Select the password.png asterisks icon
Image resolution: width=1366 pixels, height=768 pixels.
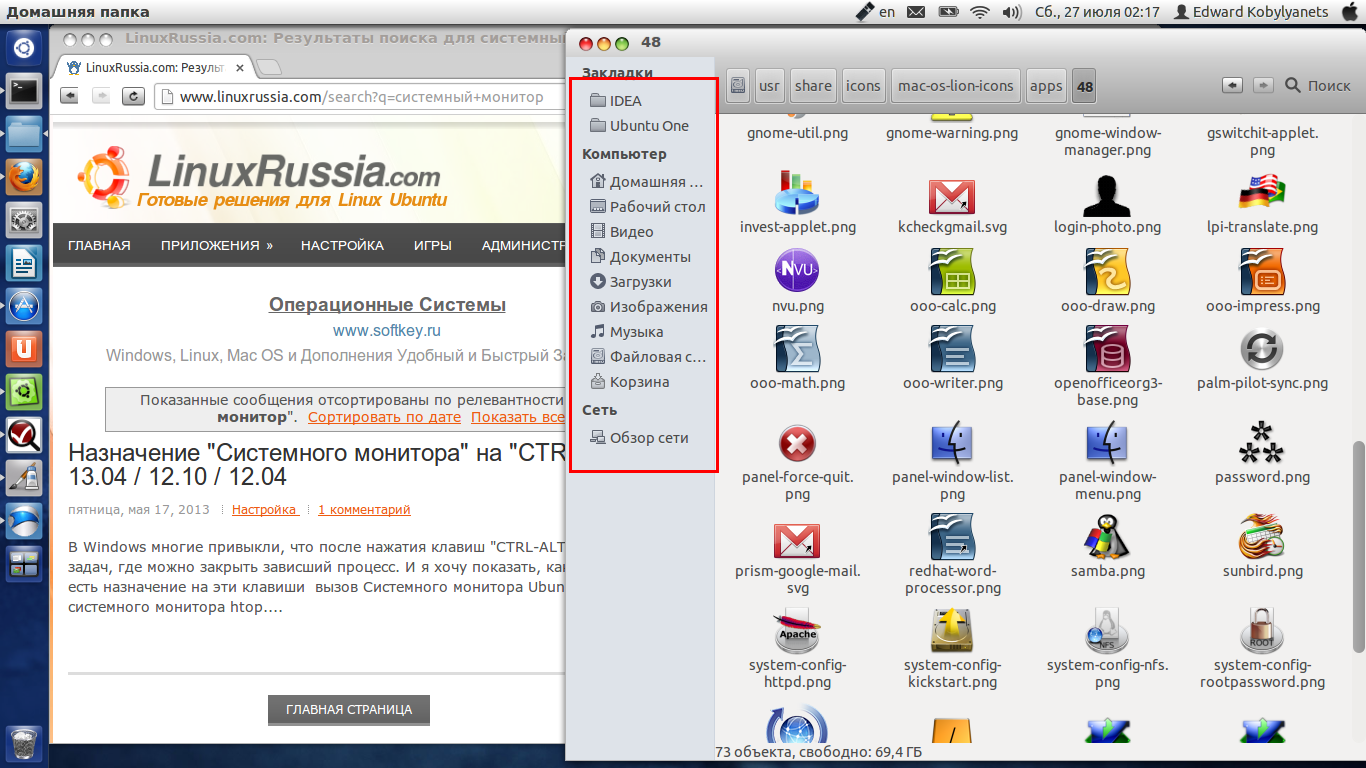1262,442
